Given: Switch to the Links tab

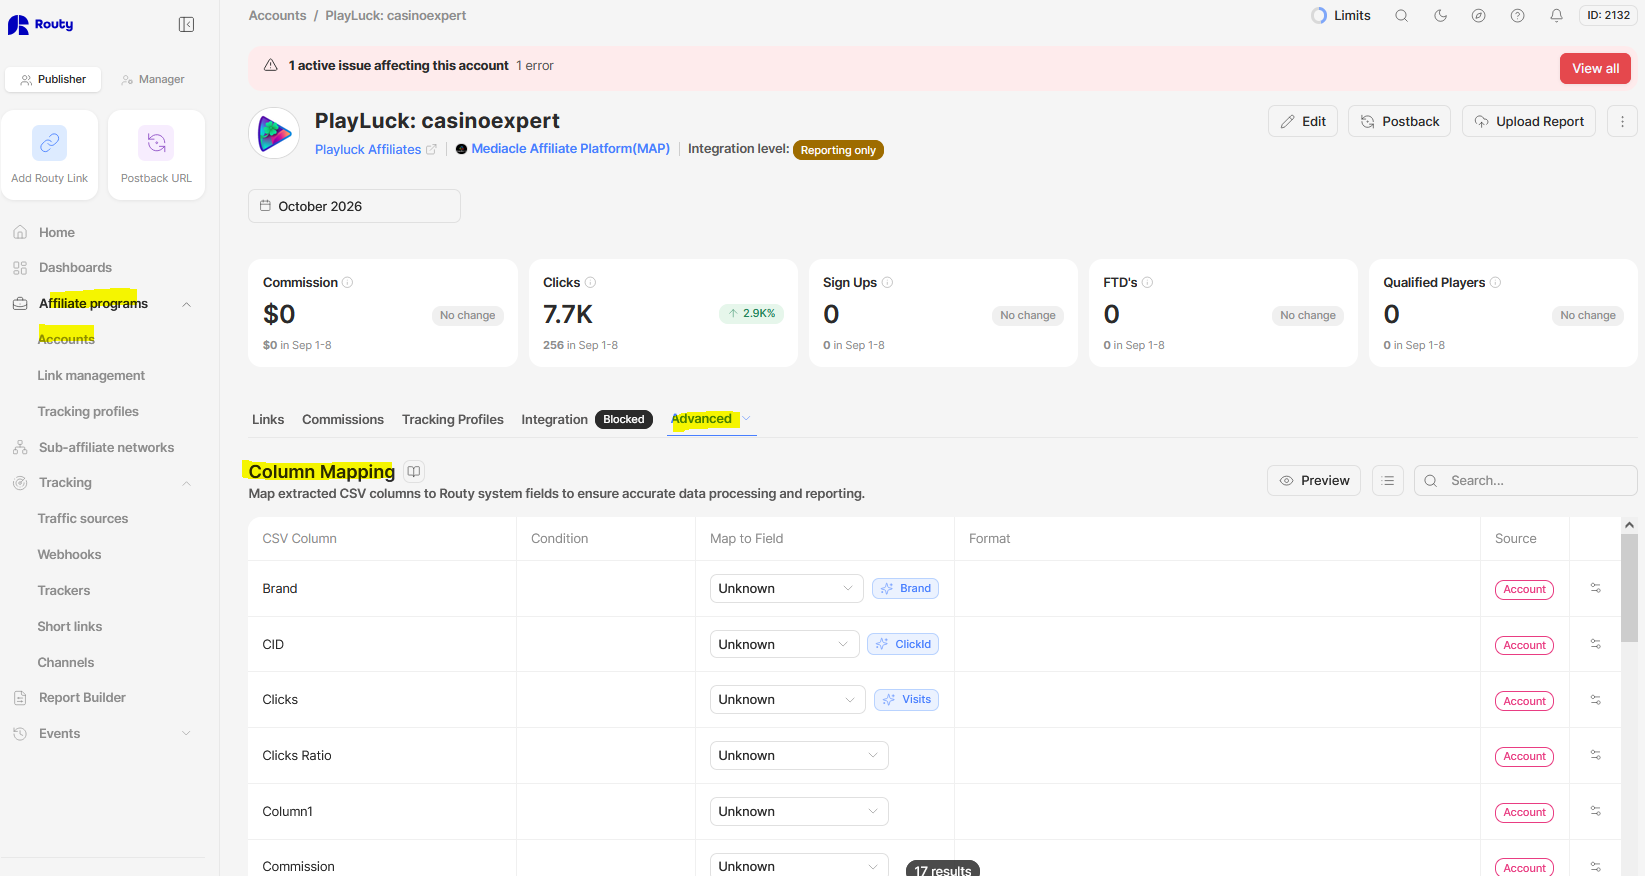Looking at the screenshot, I should (x=268, y=420).
